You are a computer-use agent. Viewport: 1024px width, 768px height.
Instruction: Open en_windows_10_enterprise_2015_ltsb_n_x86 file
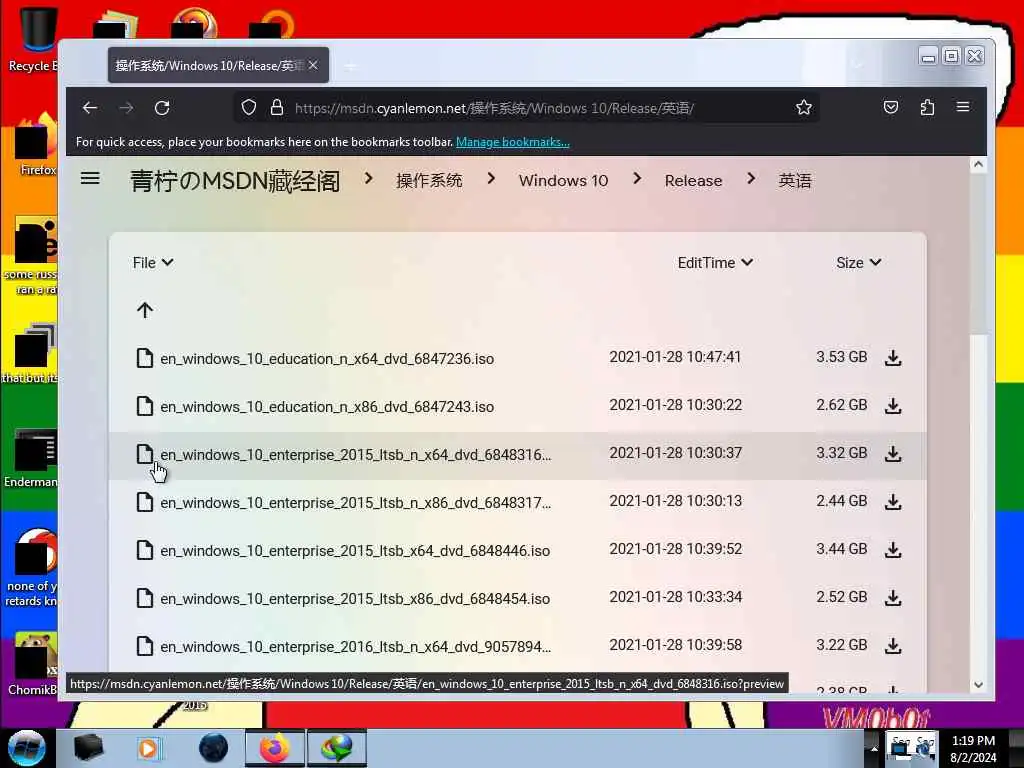tap(356, 502)
